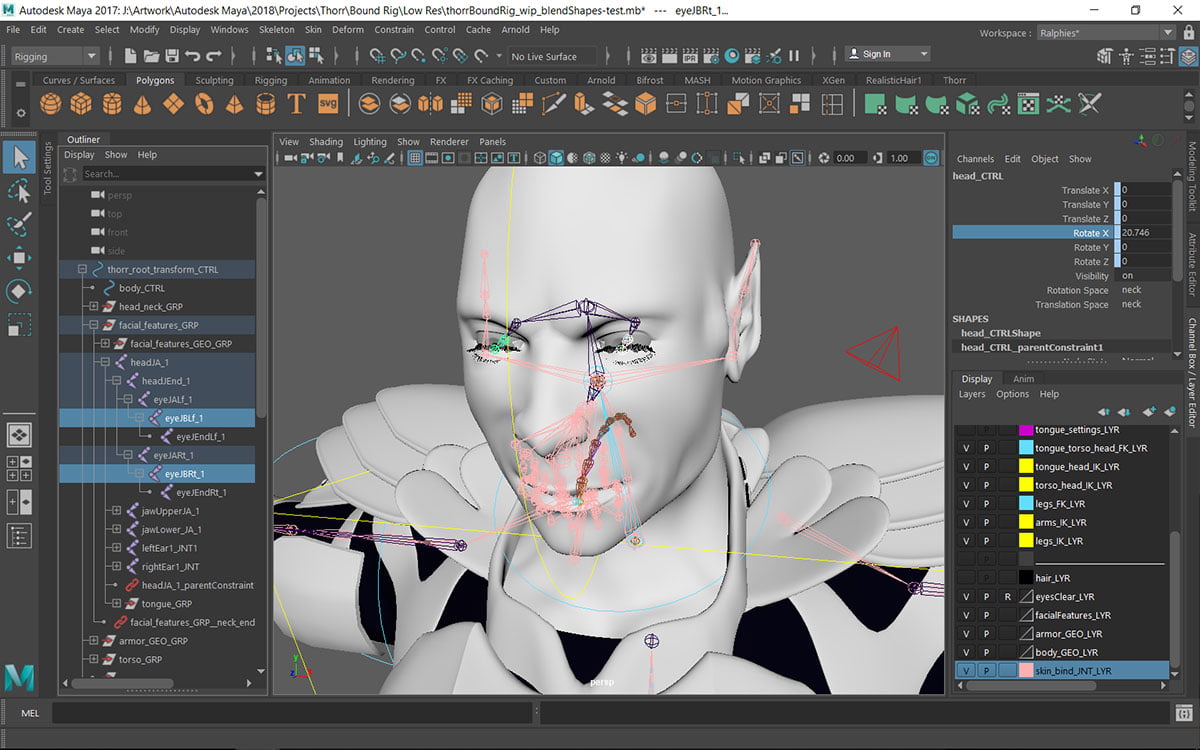Switch to the Anim tab in Layer Editor
The height and width of the screenshot is (750, 1200).
[1023, 378]
